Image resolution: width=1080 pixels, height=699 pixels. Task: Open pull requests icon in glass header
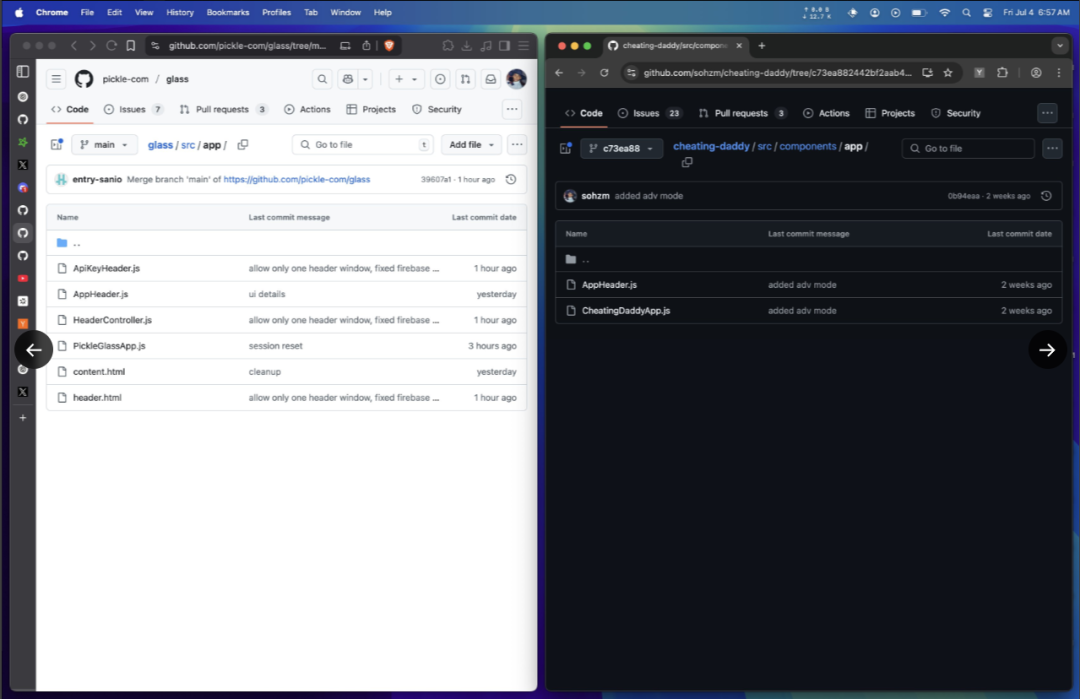(466, 79)
